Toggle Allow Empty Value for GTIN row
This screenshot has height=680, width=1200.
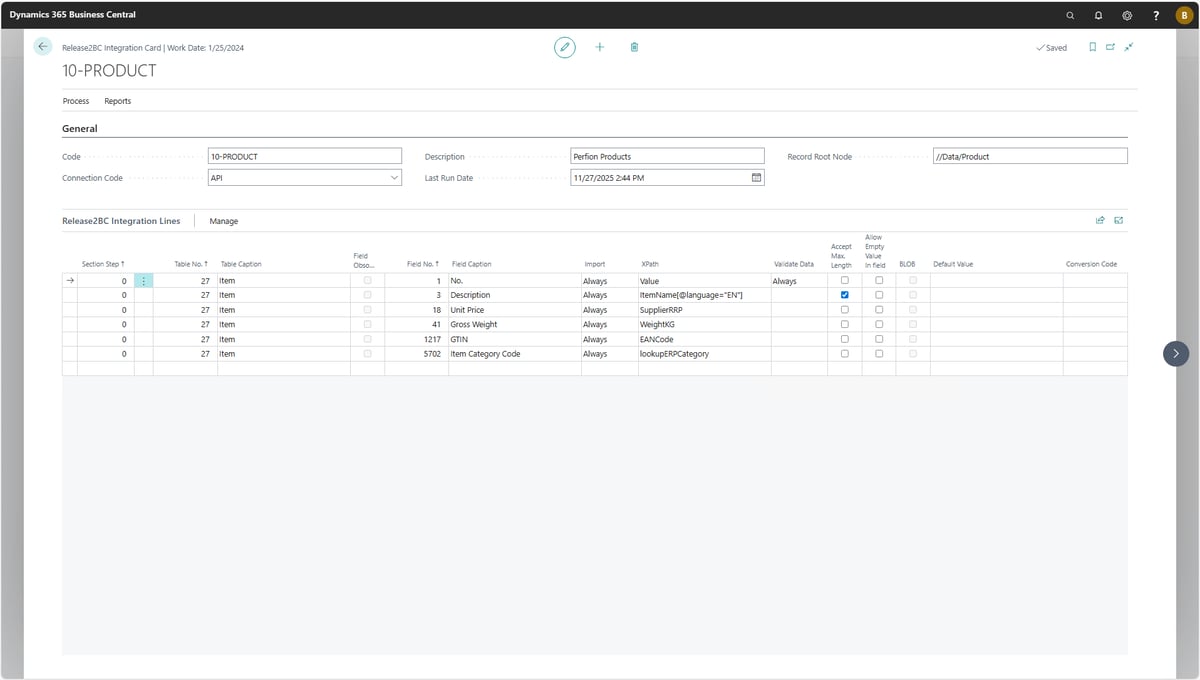tap(879, 339)
